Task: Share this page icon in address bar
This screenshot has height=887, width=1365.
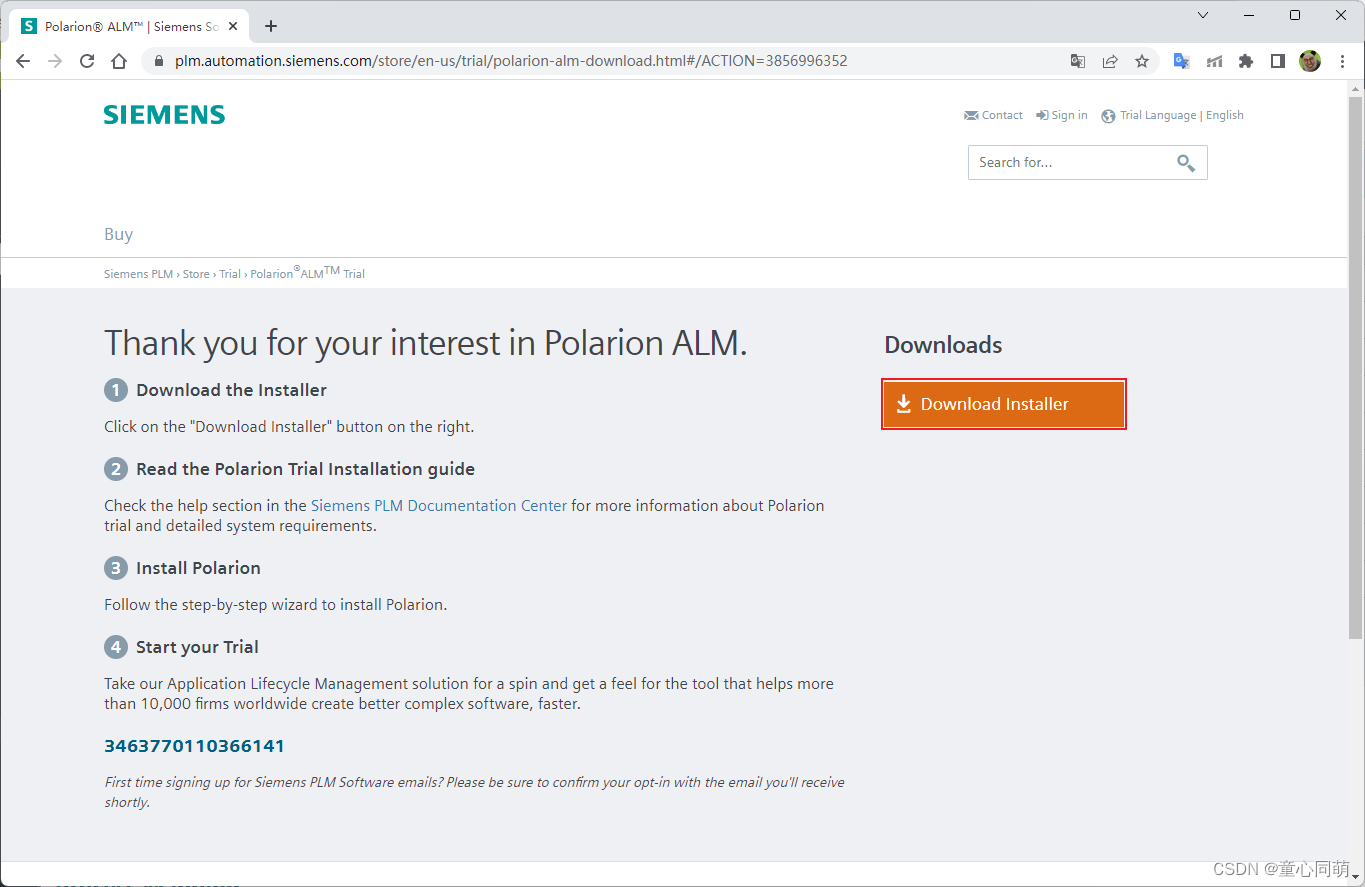Action: point(1110,61)
